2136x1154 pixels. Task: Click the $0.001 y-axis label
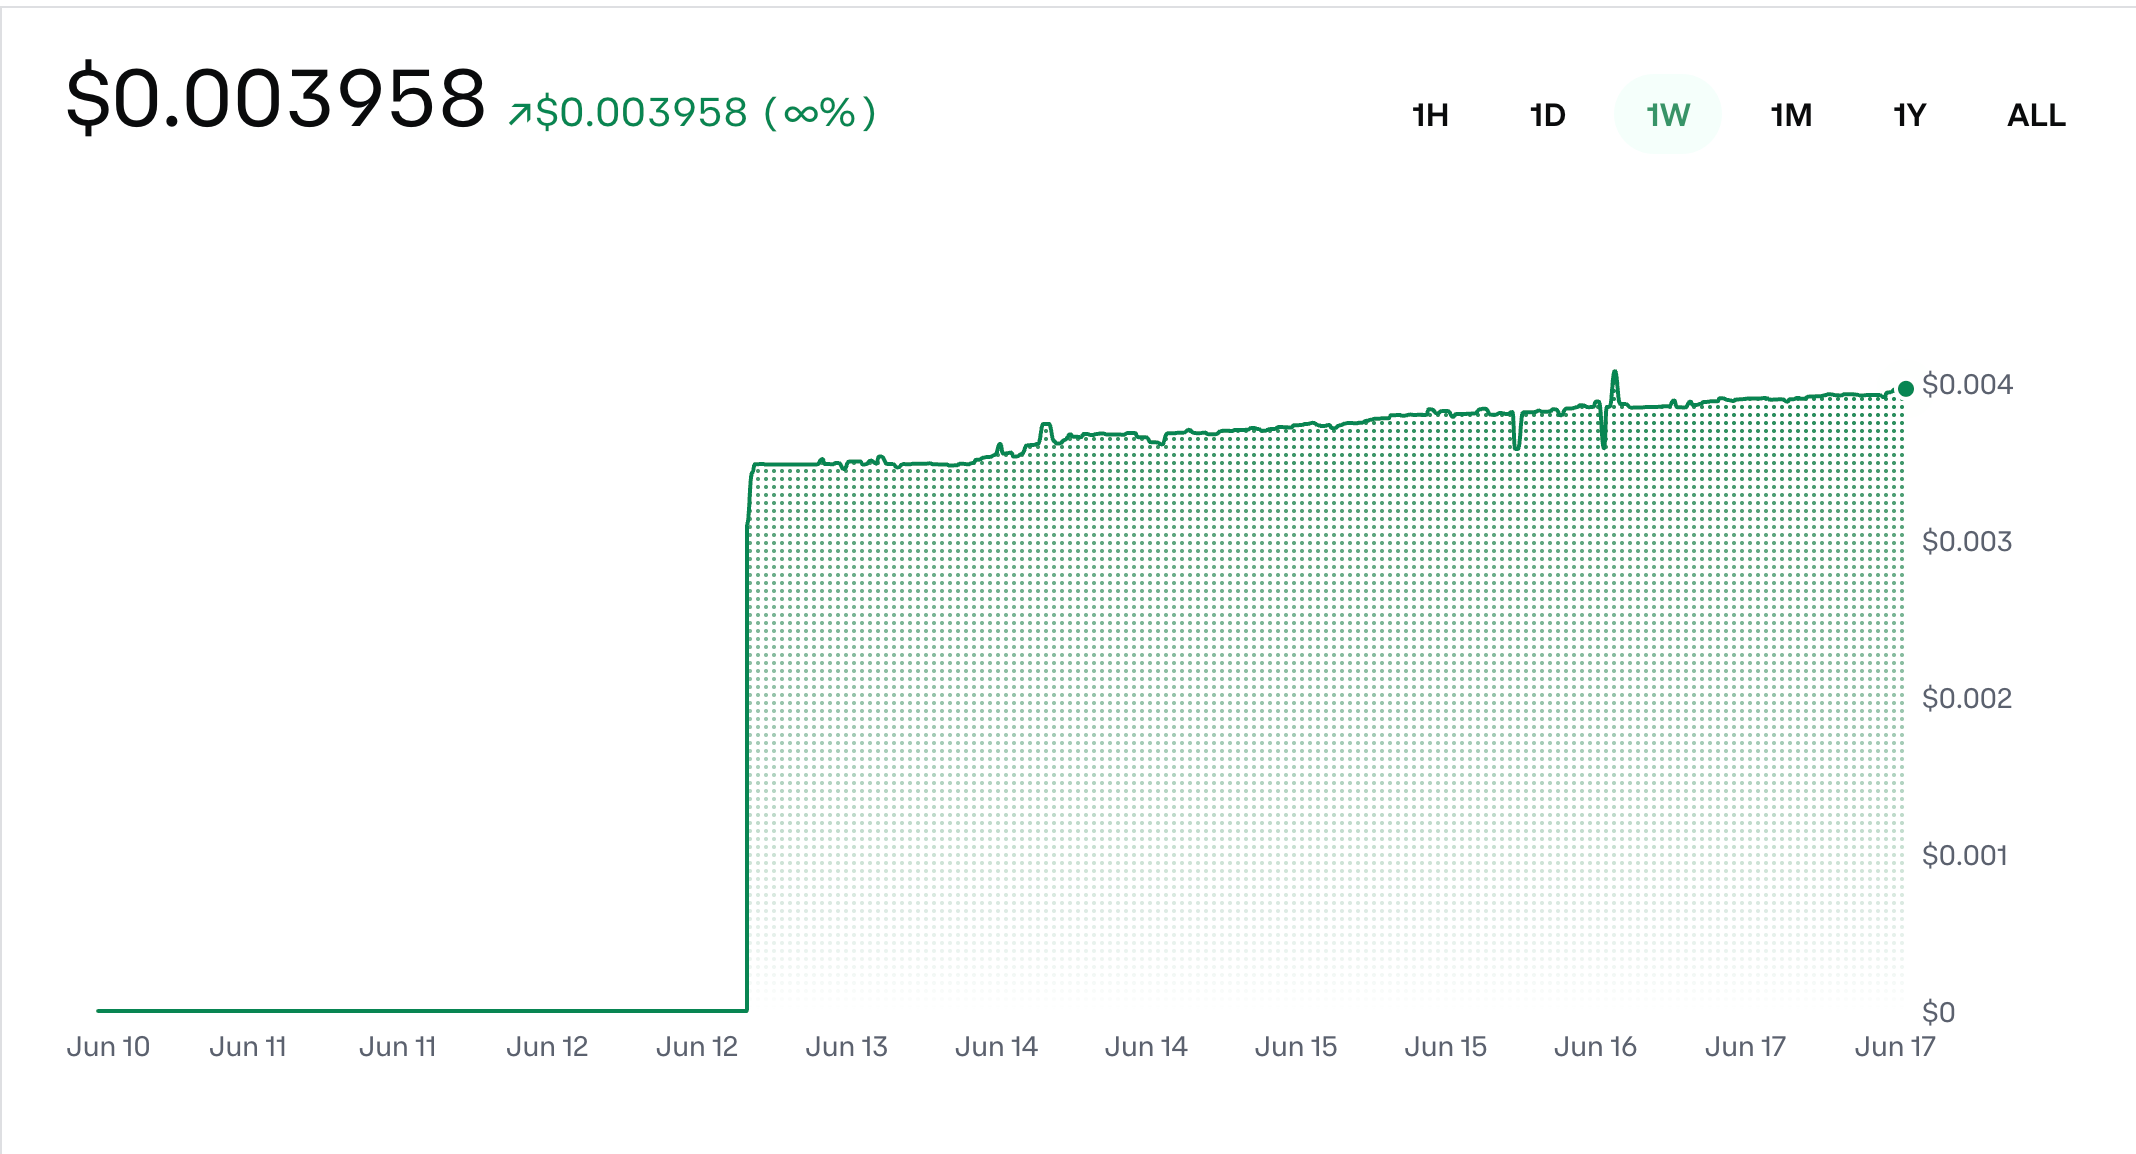coord(1965,855)
